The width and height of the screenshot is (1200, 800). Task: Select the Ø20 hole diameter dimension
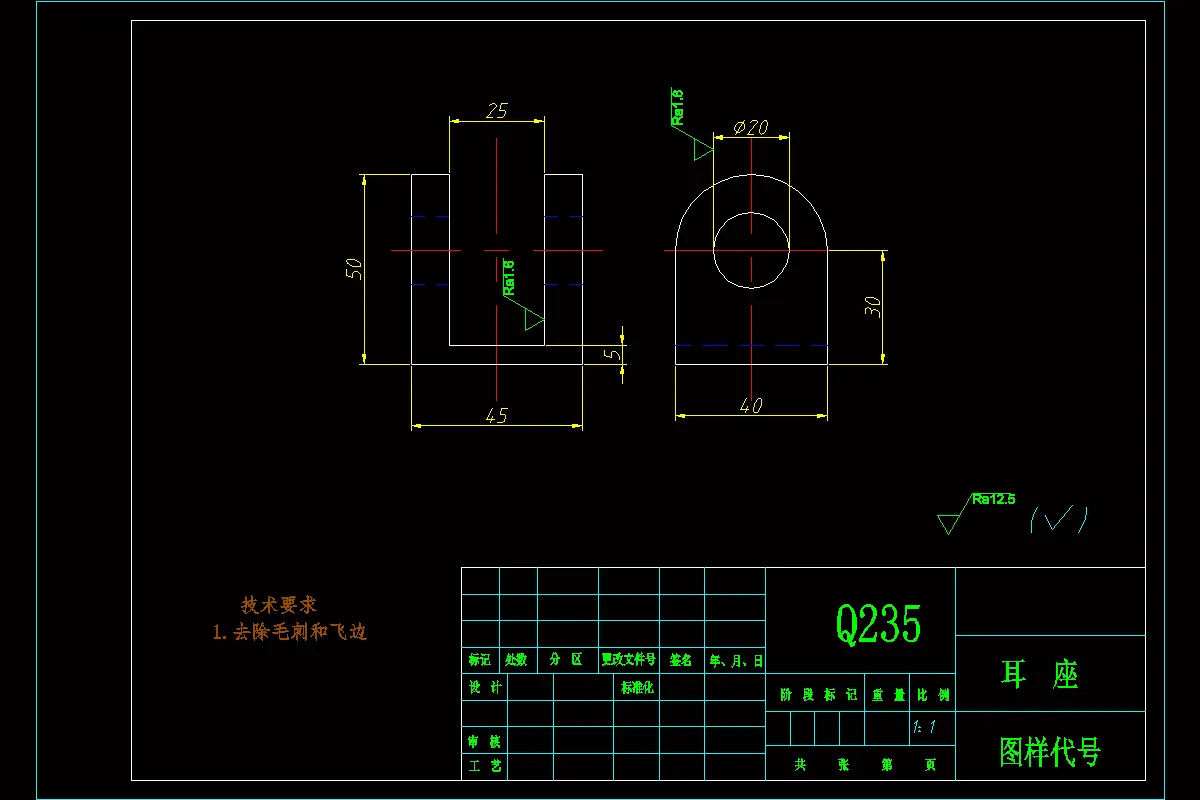[x=750, y=127]
